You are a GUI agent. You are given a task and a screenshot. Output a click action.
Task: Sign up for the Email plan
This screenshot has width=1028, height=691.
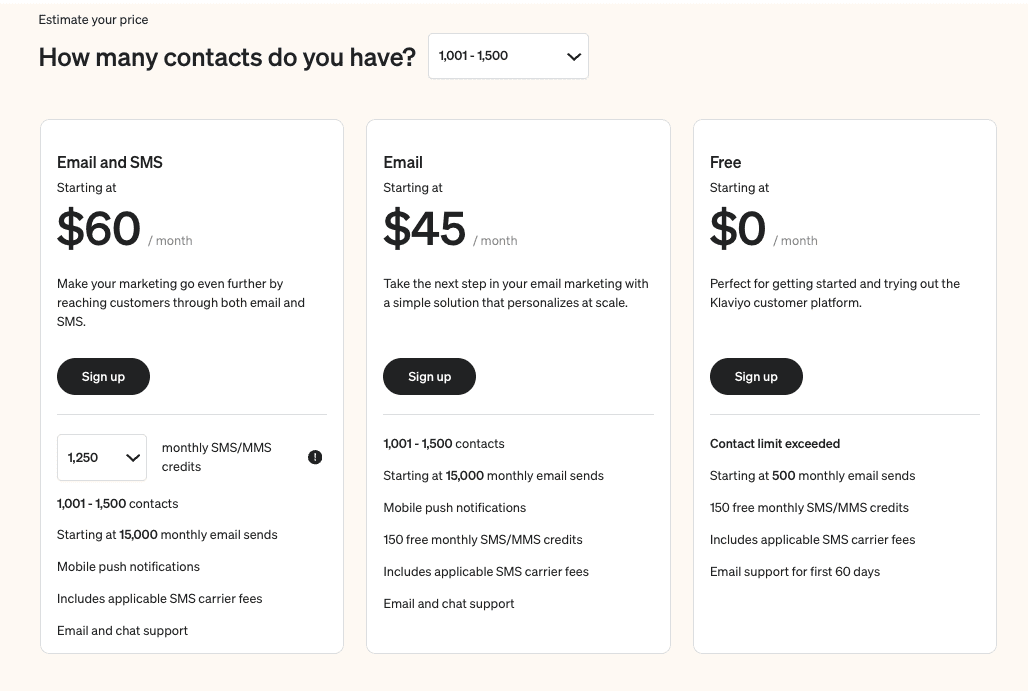click(429, 376)
